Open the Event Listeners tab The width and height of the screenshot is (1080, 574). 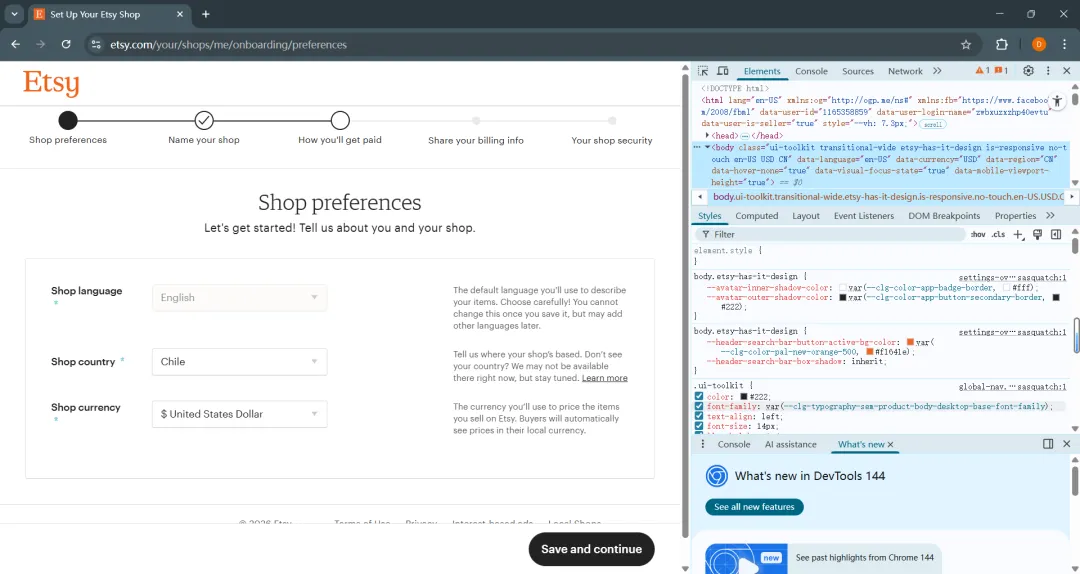coord(864,216)
